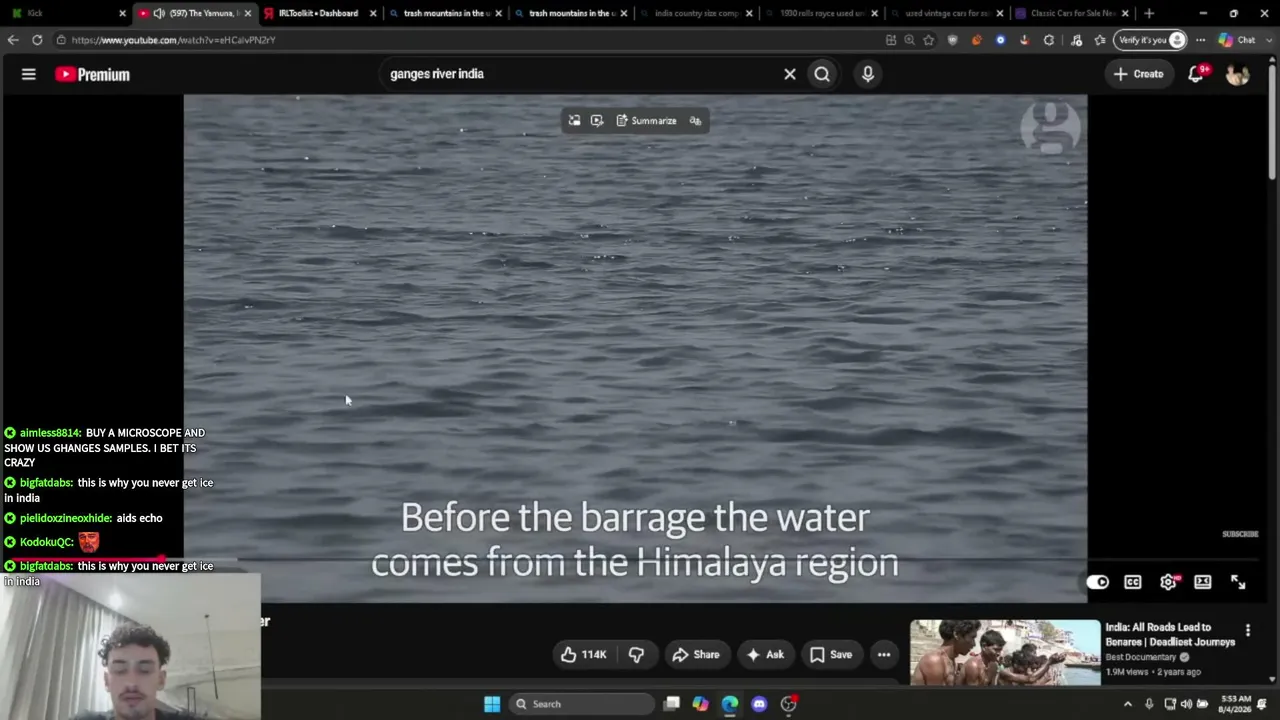Mute the YouTube tab via its speaker icon
Image resolution: width=1280 pixels, height=720 pixels.
(x=159, y=13)
